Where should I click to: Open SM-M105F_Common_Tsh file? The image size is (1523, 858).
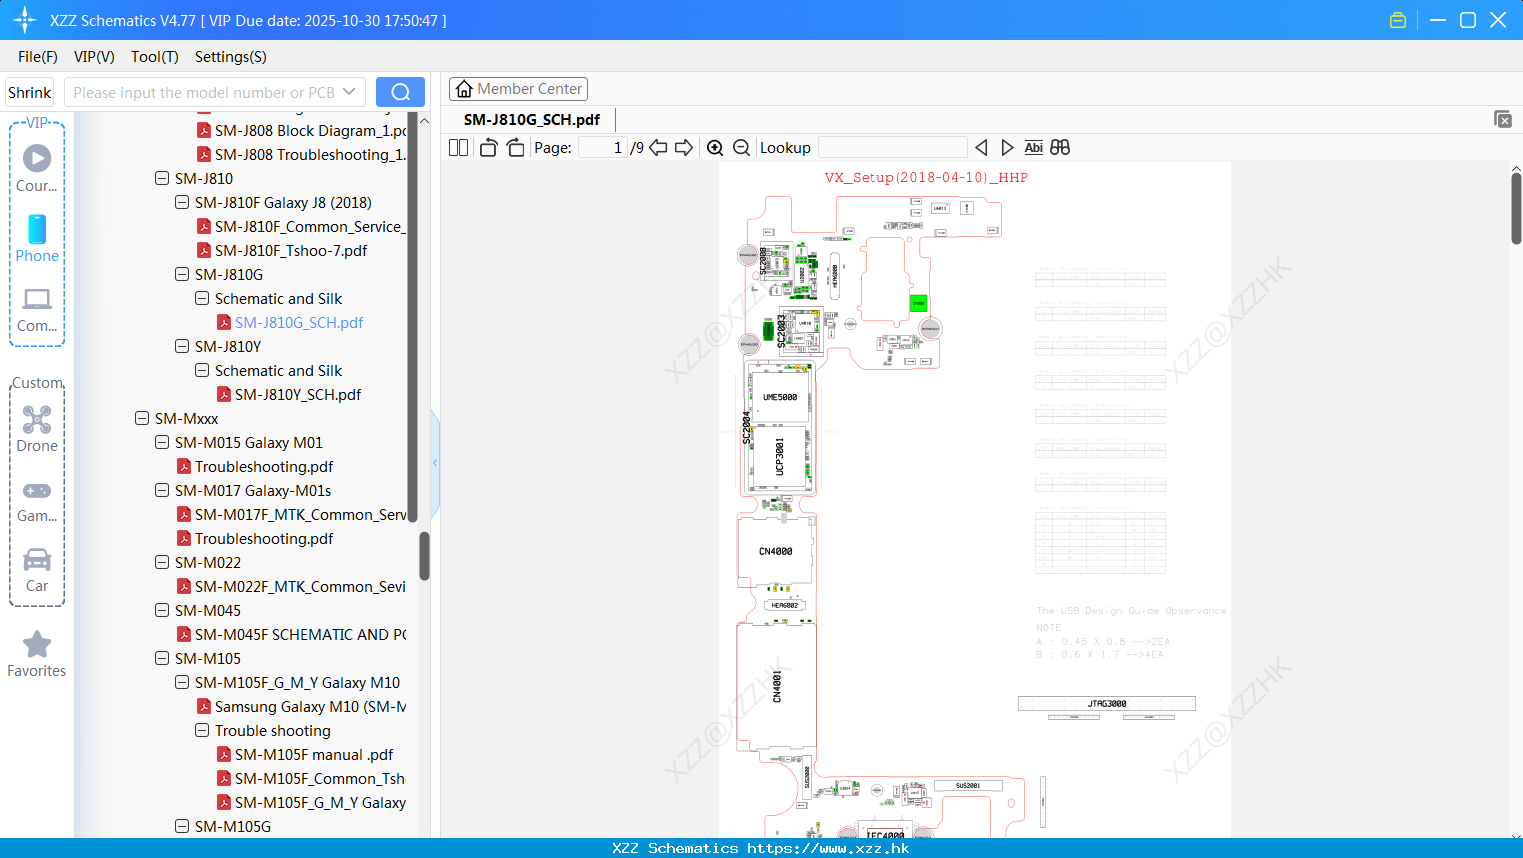(x=320, y=778)
